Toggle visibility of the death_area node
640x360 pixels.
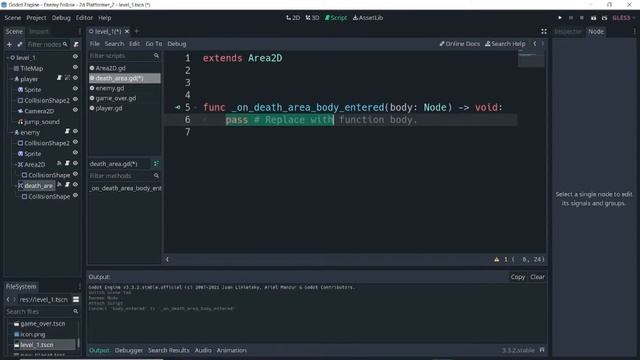(75, 184)
